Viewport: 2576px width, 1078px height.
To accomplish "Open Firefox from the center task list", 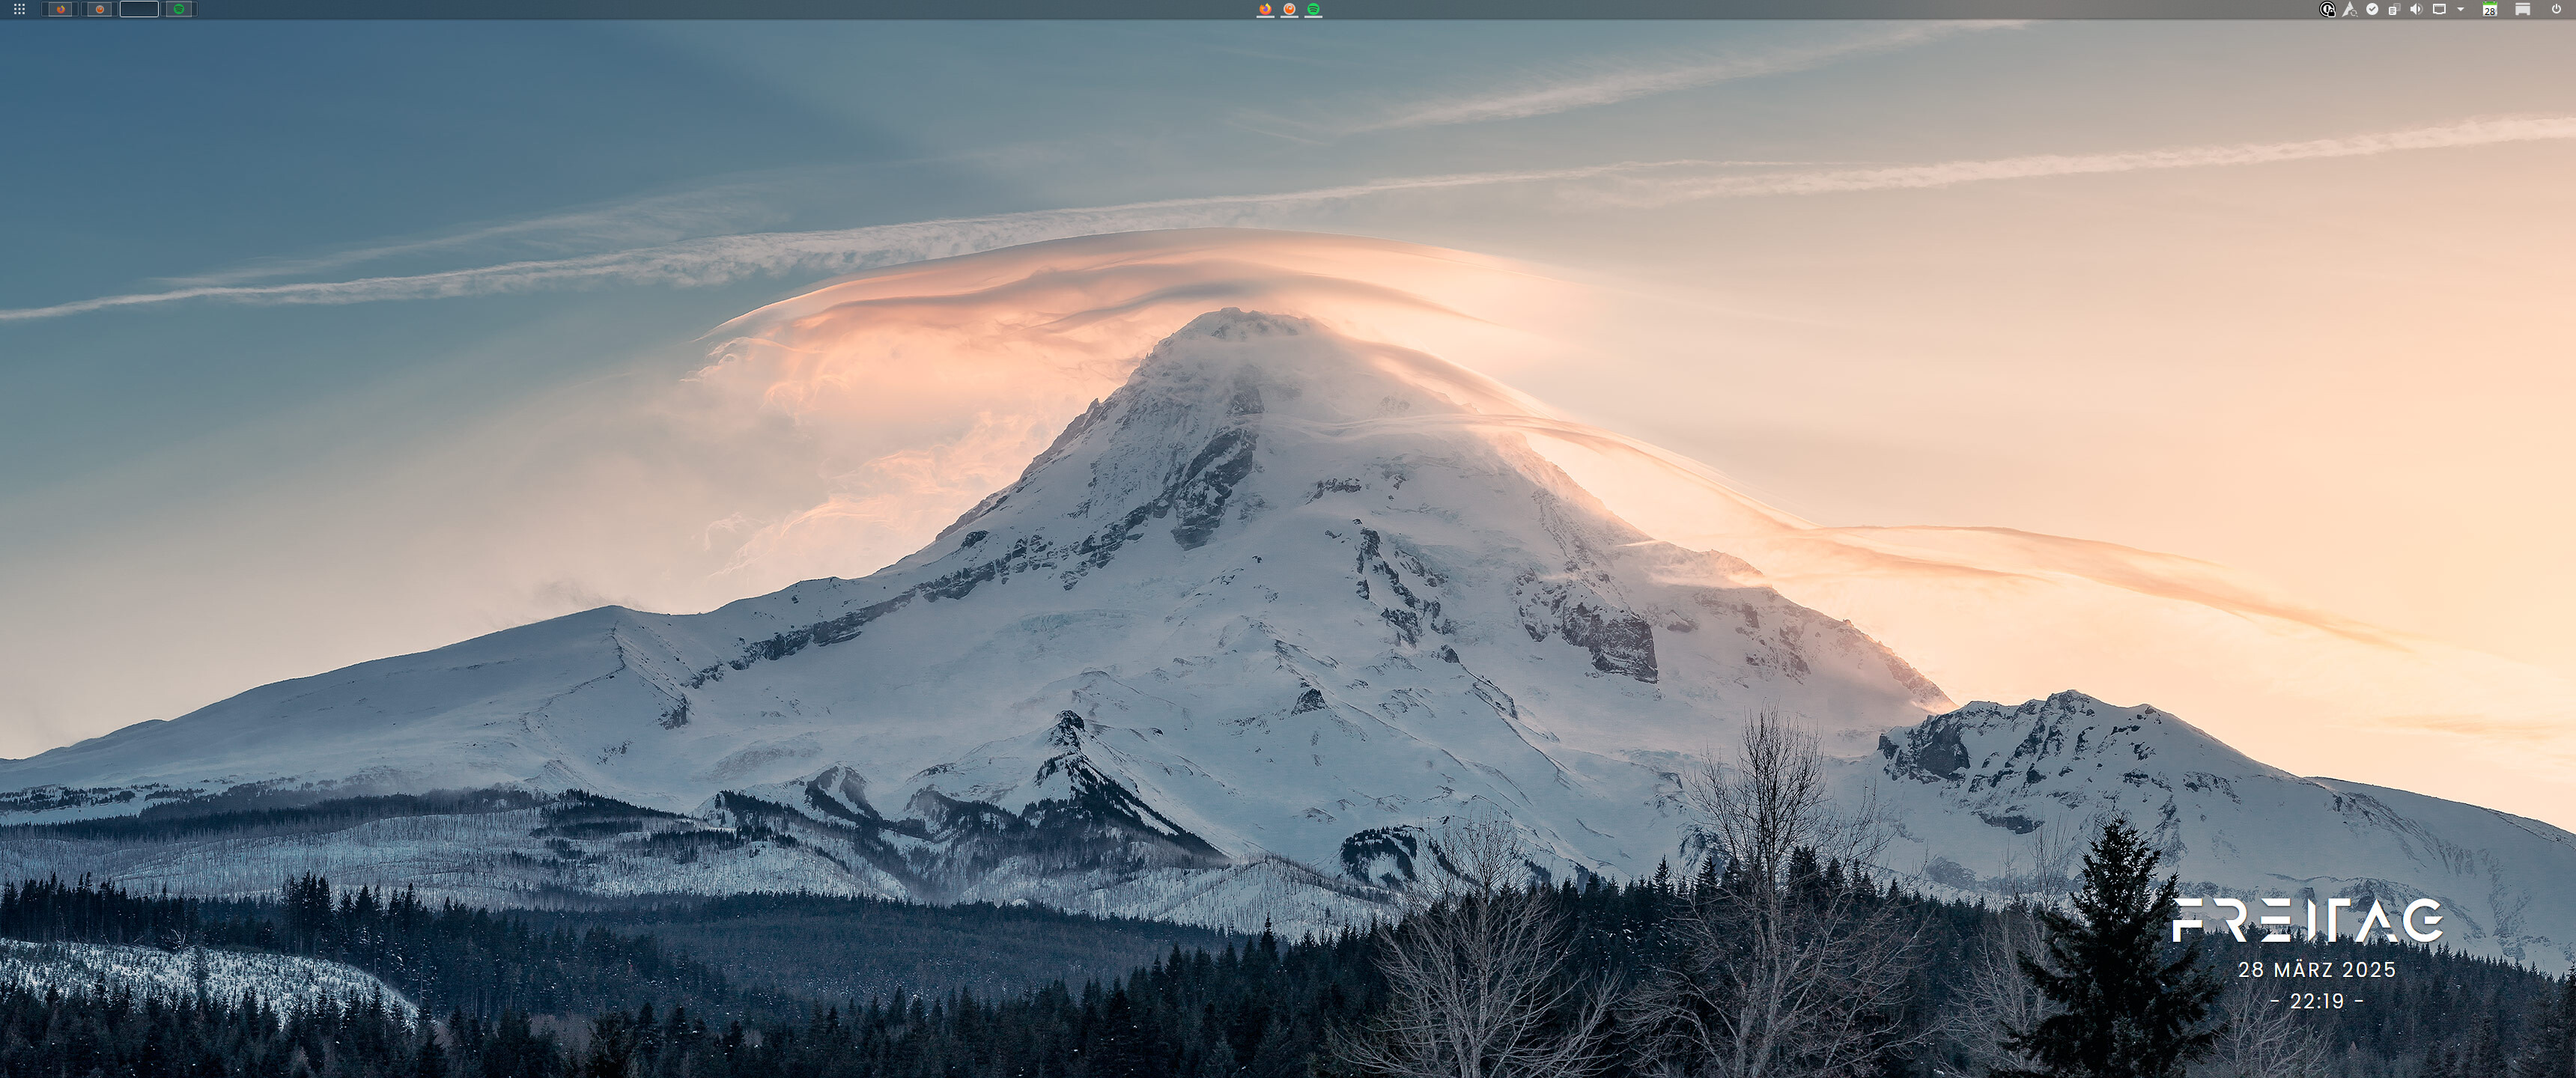I will click(1265, 9).
